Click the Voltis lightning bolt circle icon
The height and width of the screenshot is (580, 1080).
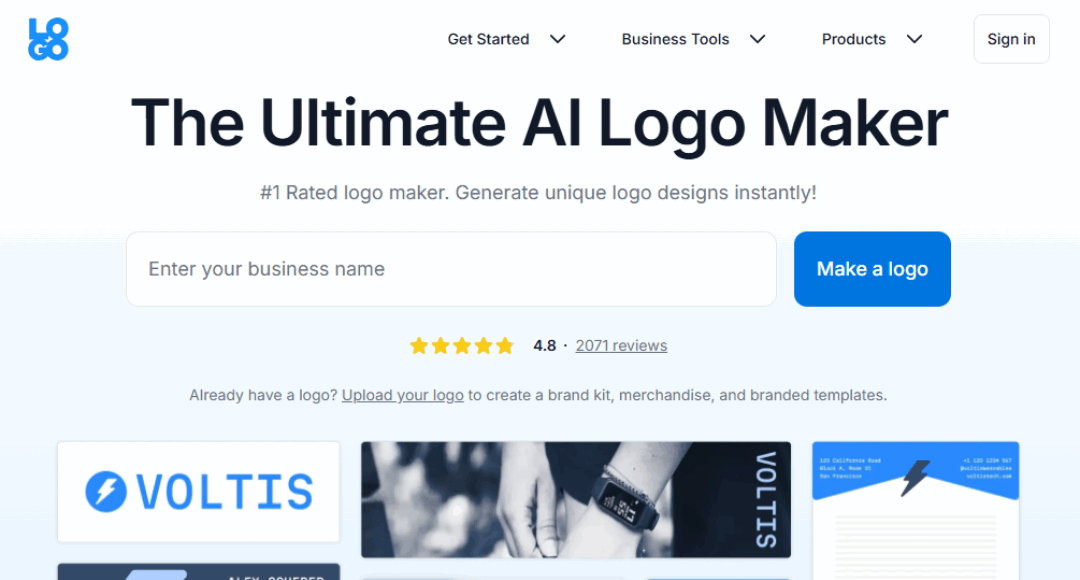coord(106,492)
